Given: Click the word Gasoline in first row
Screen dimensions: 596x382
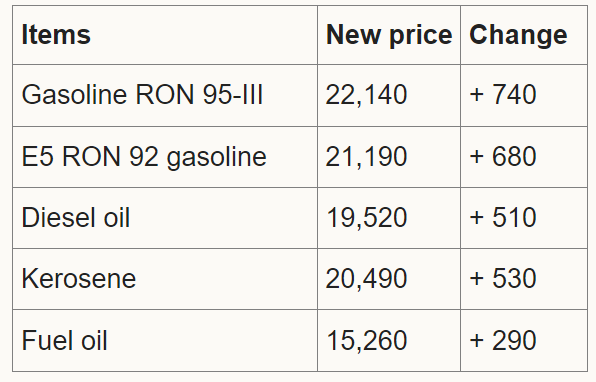Looking at the screenshot, I should coord(74,95).
